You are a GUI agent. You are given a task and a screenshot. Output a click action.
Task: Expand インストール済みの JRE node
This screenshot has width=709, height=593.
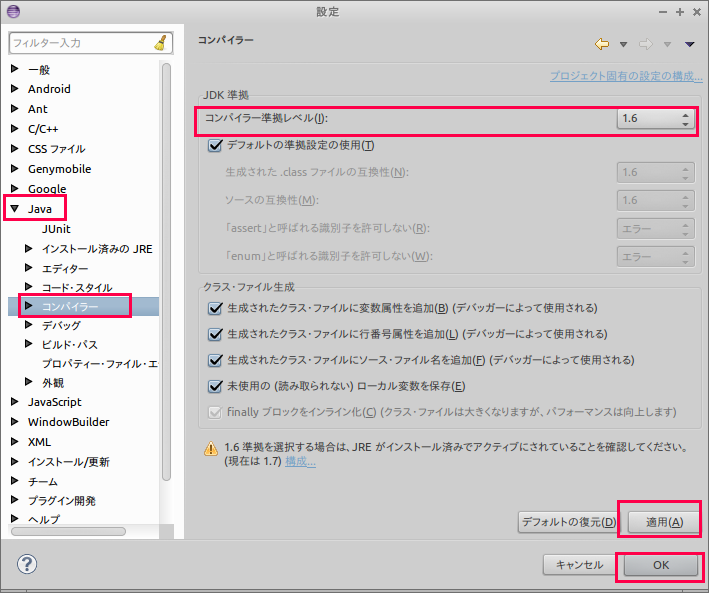(x=28, y=248)
